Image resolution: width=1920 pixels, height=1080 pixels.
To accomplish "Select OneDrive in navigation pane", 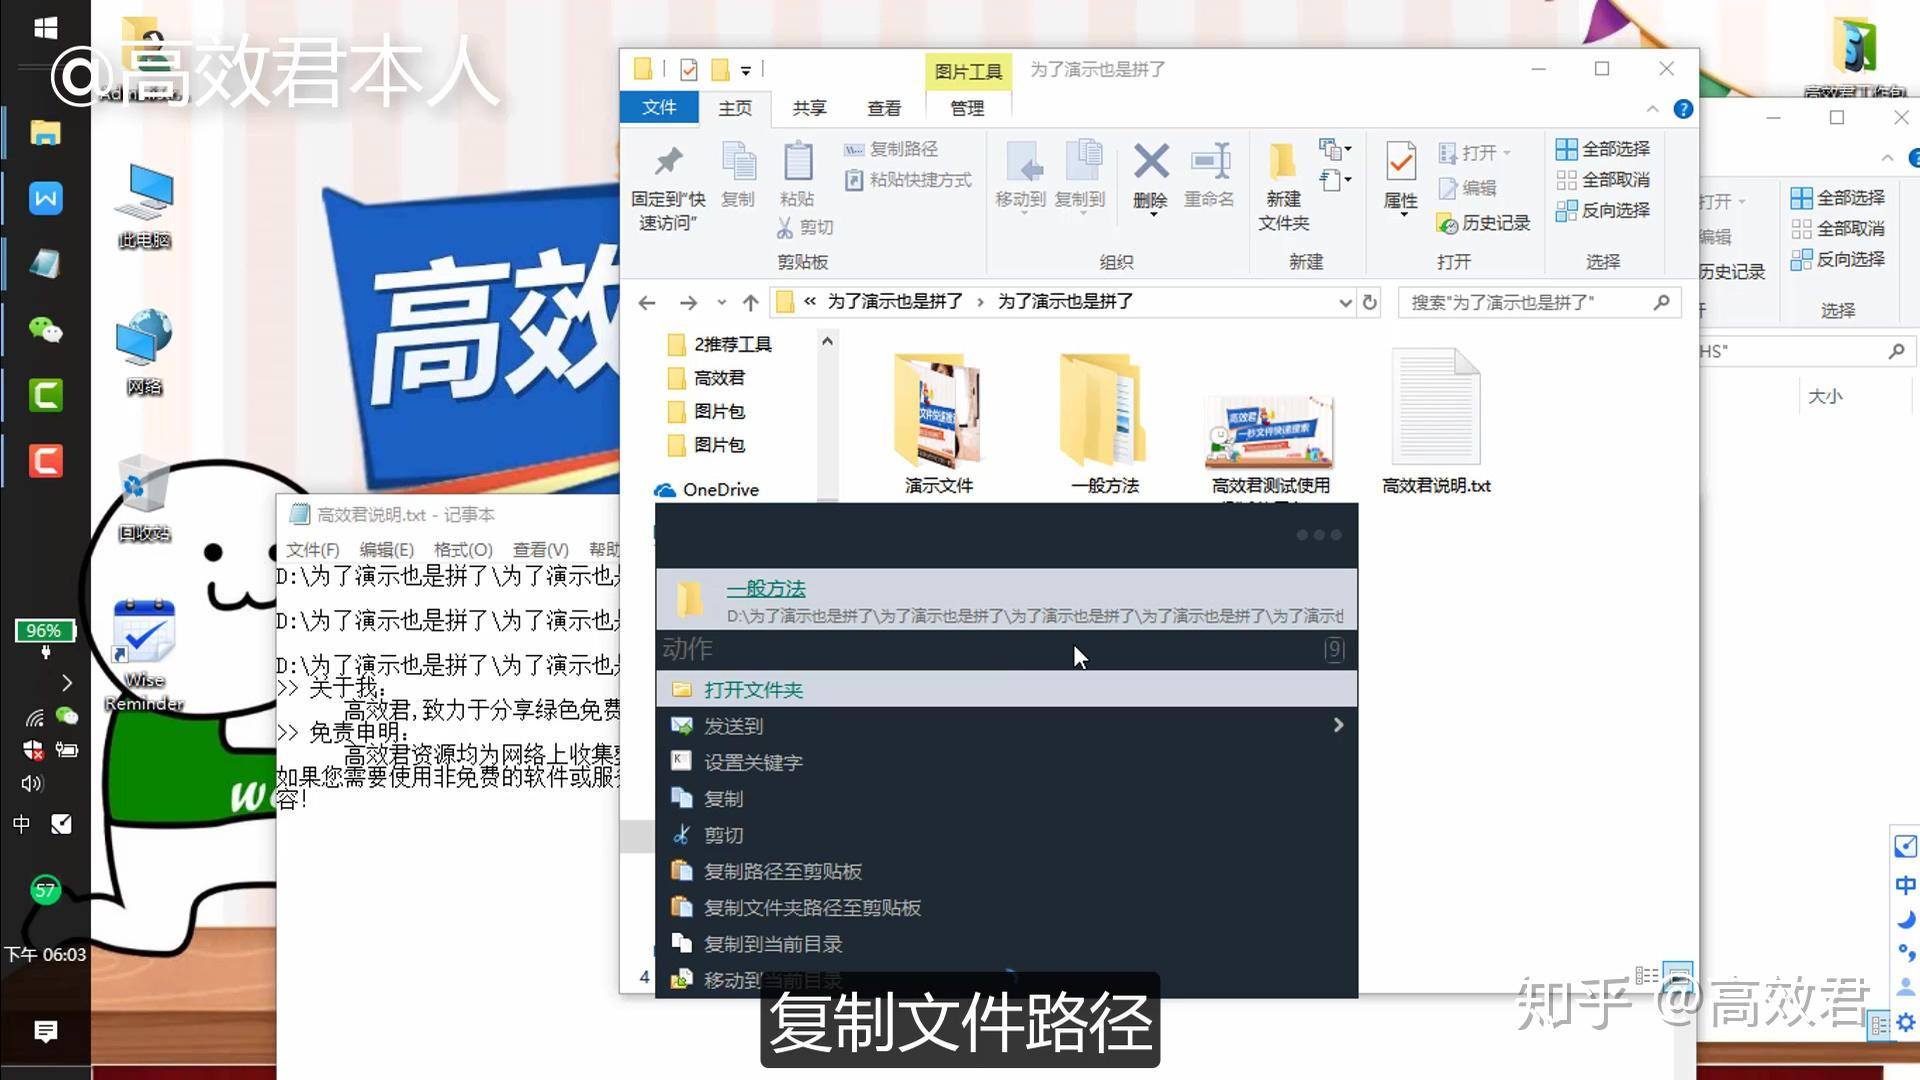I will click(707, 490).
